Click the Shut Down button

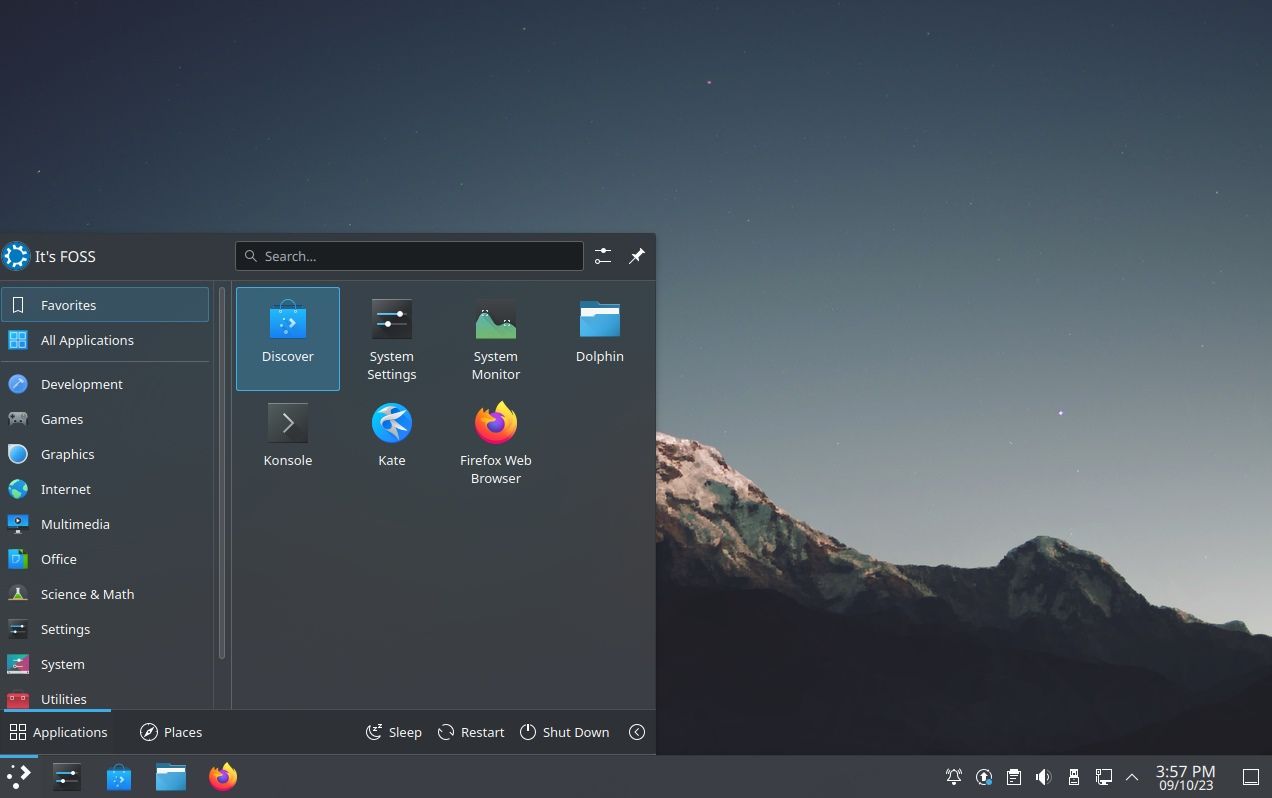(564, 732)
